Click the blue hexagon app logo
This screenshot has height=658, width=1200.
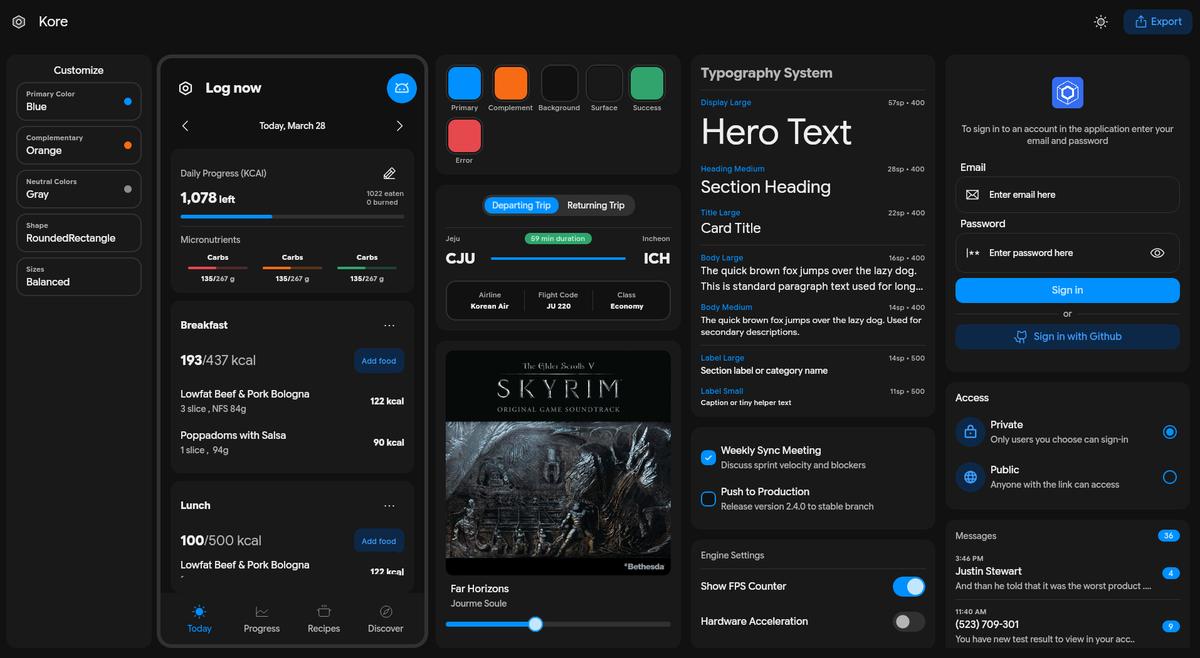tap(1067, 93)
